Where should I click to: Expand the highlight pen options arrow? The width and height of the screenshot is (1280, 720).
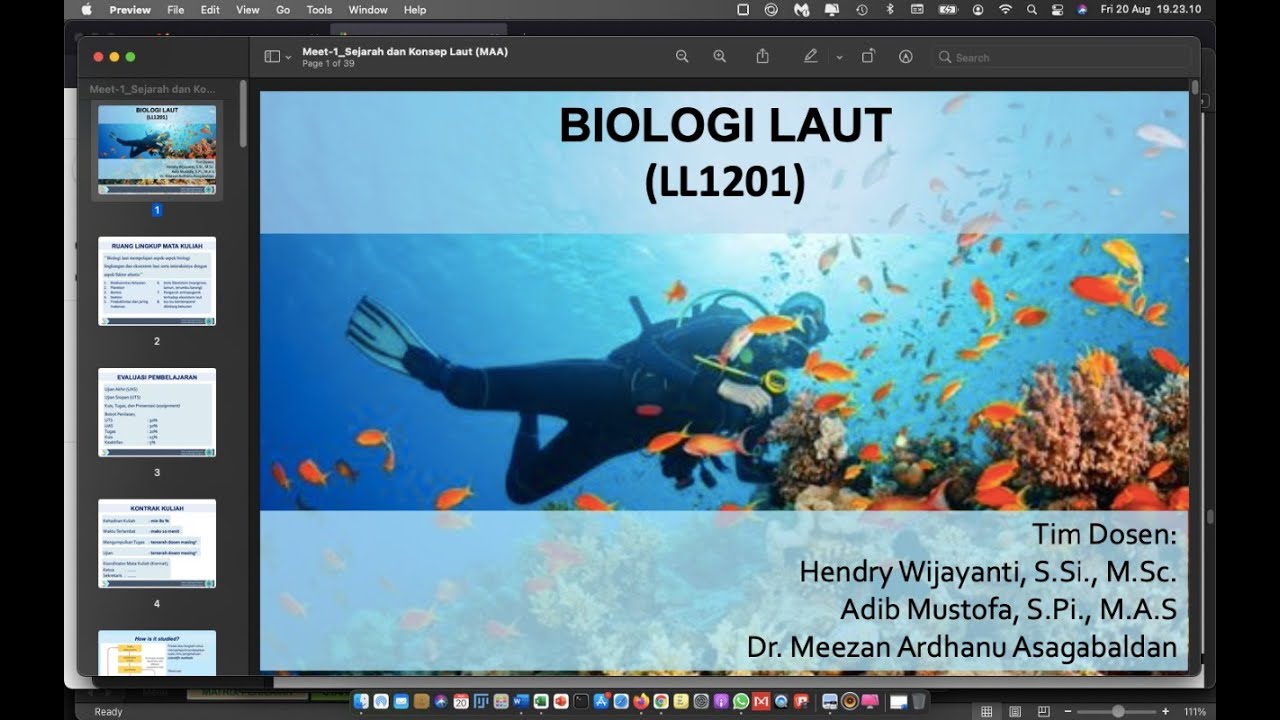[x=839, y=58]
